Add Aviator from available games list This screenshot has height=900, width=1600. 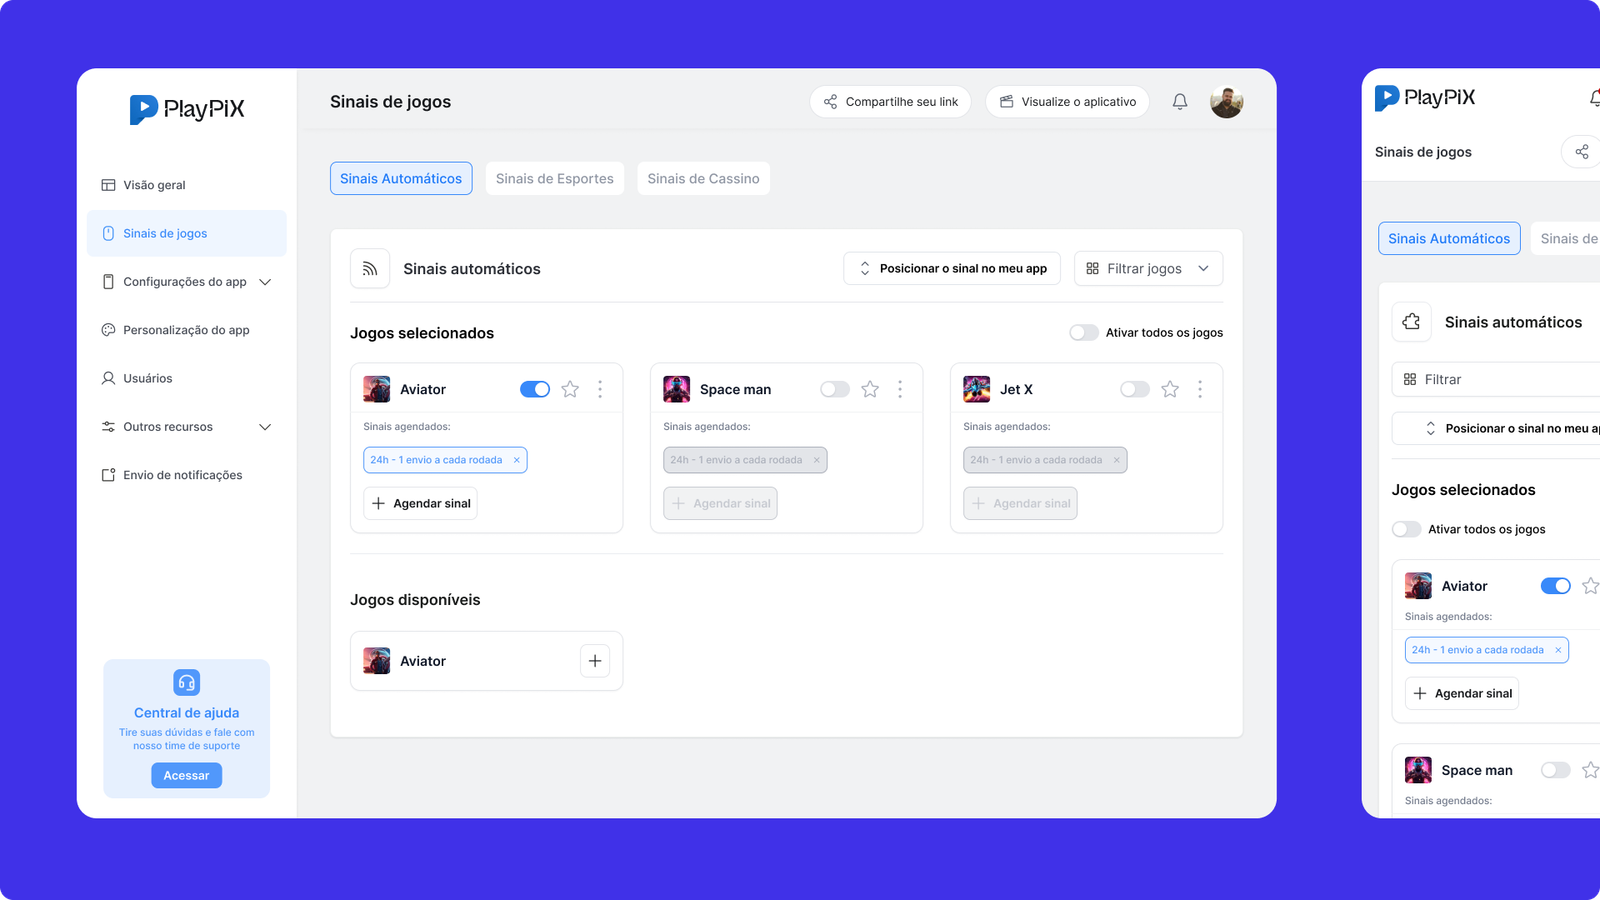pyautogui.click(x=595, y=661)
